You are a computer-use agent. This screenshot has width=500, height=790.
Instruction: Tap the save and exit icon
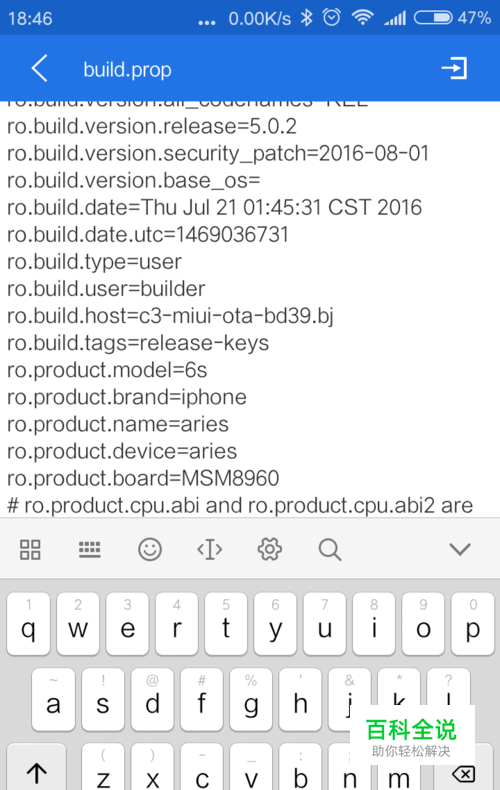[x=455, y=68]
